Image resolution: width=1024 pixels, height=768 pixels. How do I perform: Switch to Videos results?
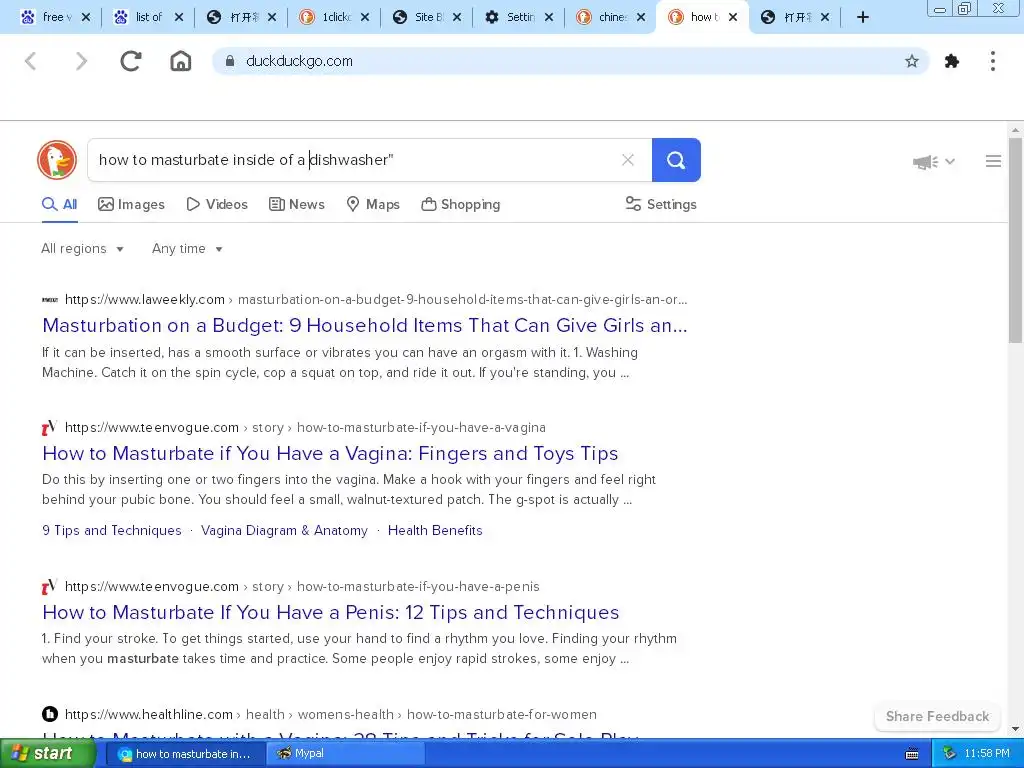pyautogui.click(x=217, y=204)
